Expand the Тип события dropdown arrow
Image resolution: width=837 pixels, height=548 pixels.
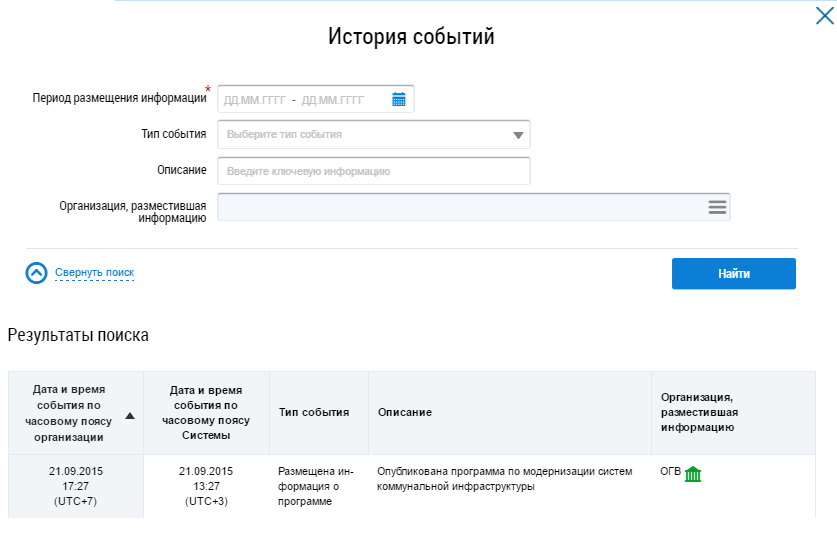click(517, 135)
